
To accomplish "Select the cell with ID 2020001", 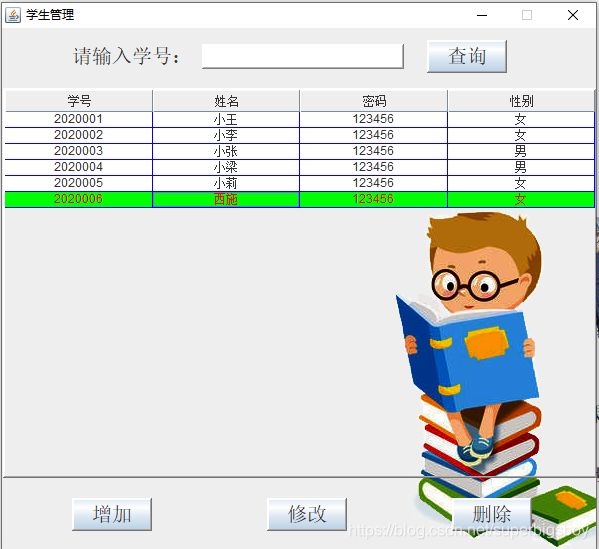I will point(79,119).
